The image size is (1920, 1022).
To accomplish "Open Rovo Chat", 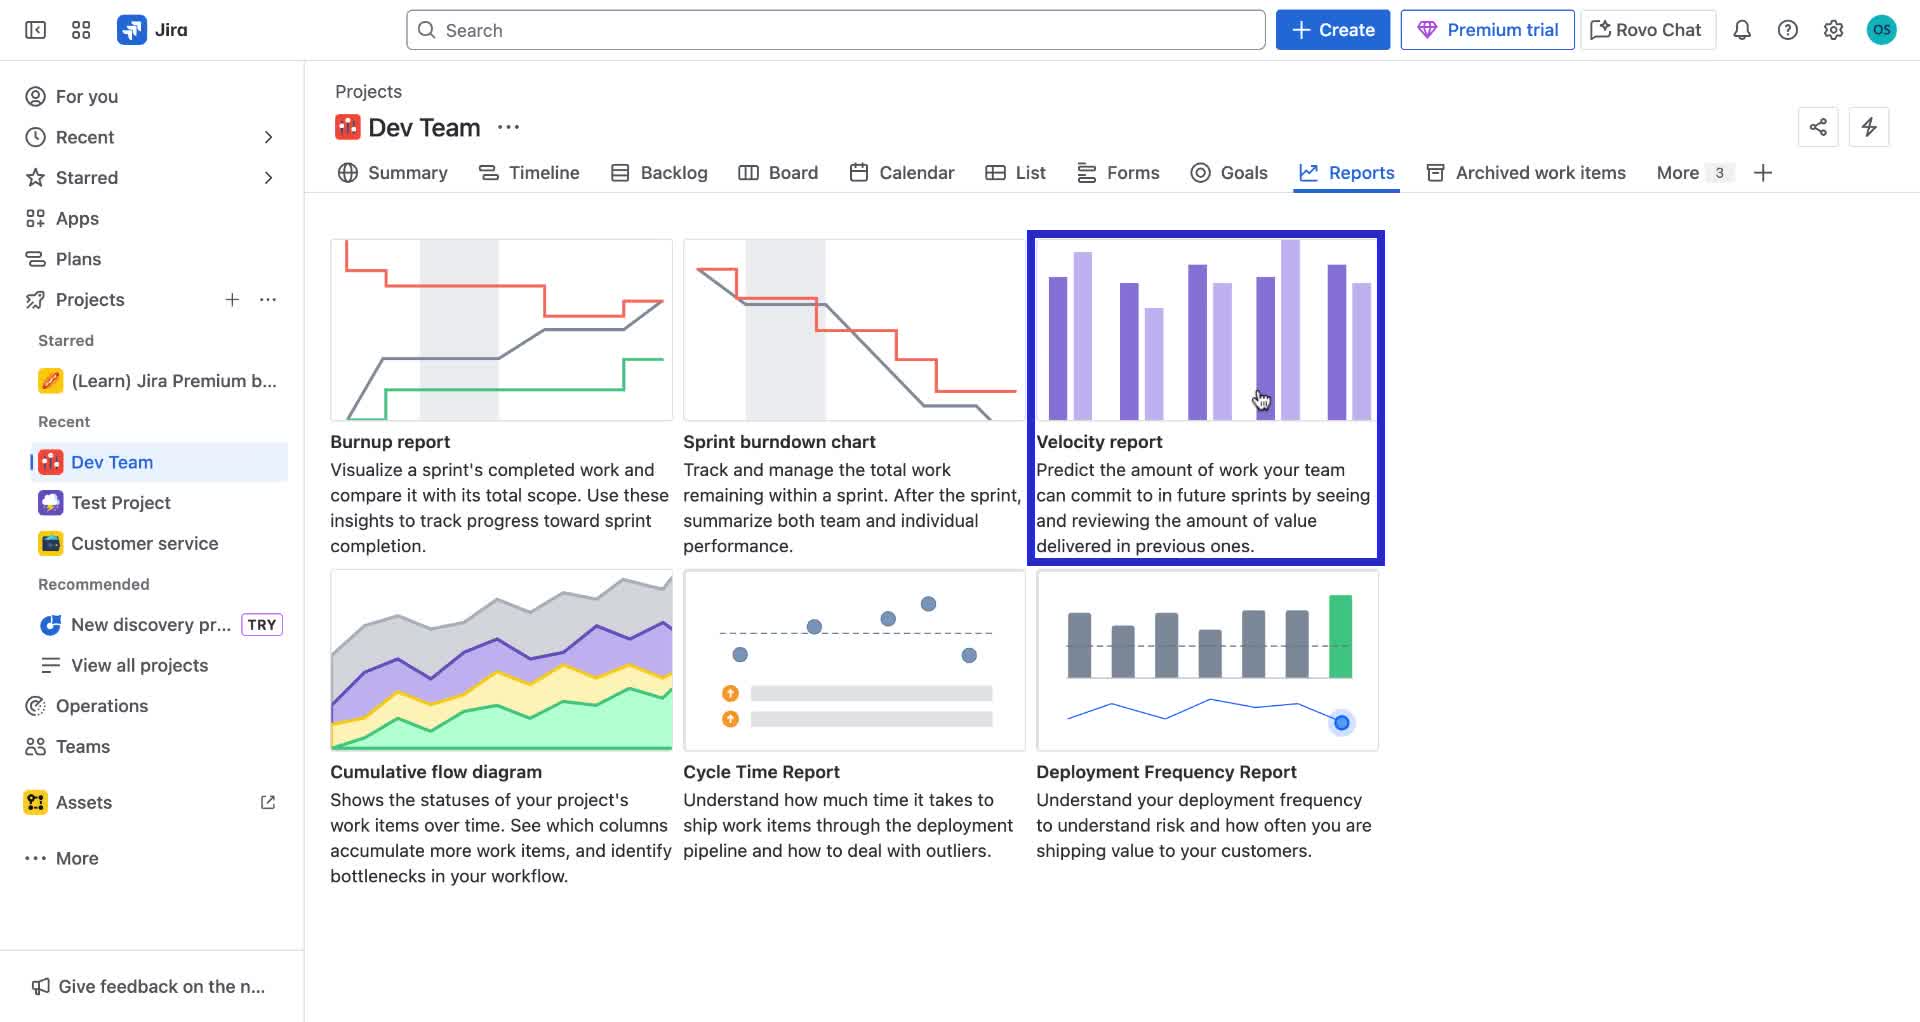I will tap(1646, 29).
